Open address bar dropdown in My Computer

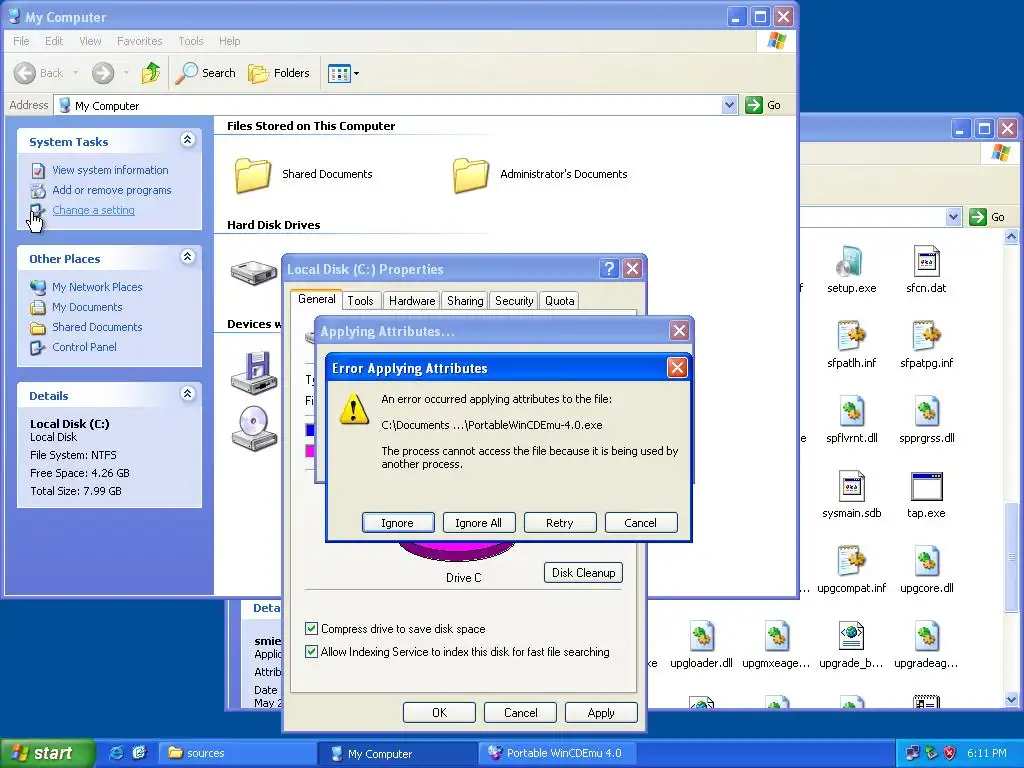click(x=729, y=104)
